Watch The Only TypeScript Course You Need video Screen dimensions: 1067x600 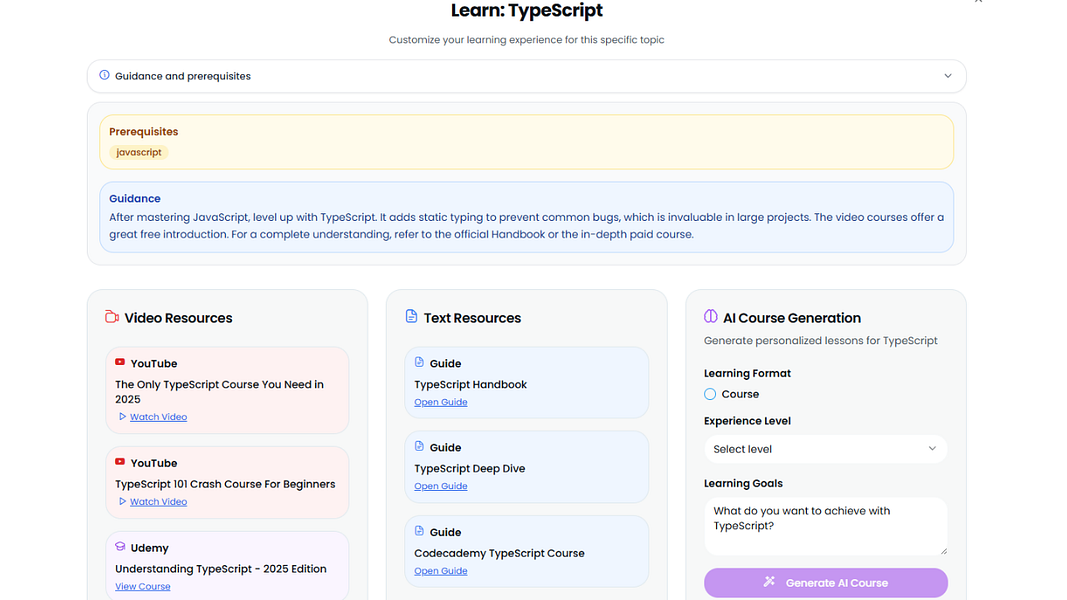(158, 417)
